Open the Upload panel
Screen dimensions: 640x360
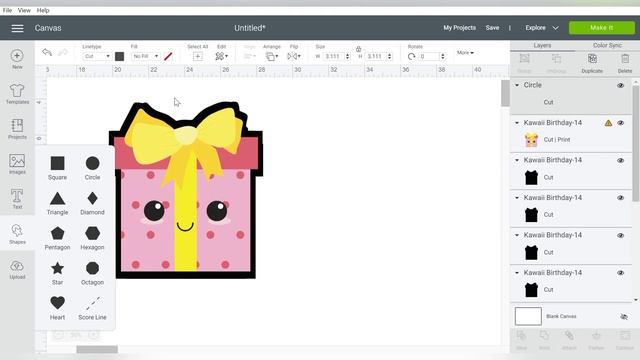click(x=17, y=269)
